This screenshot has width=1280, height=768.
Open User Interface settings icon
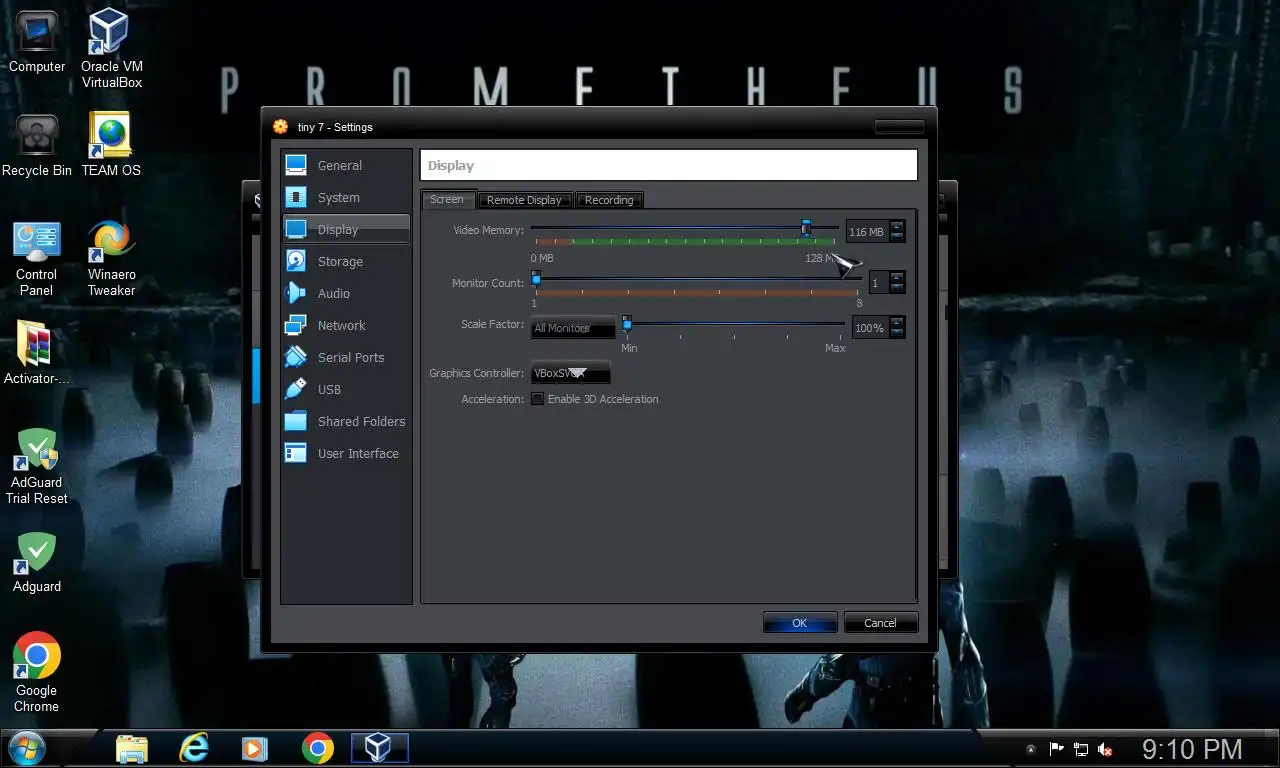click(296, 453)
